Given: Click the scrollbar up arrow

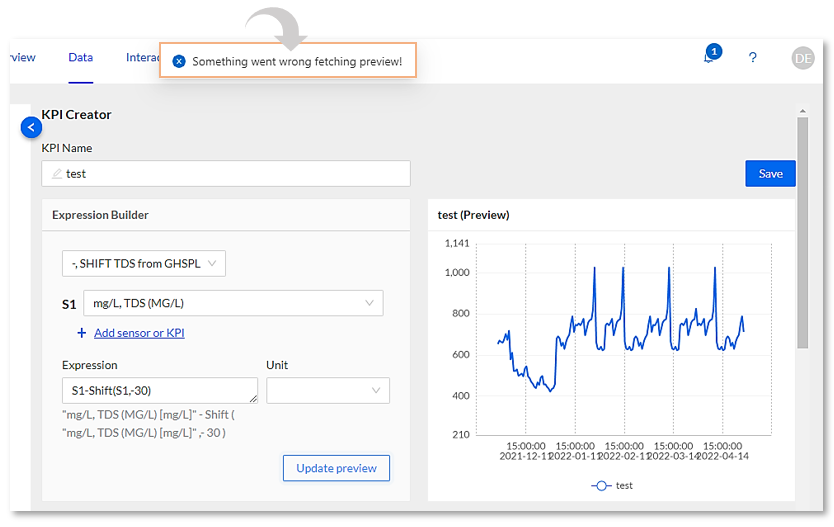Looking at the screenshot, I should [802, 112].
